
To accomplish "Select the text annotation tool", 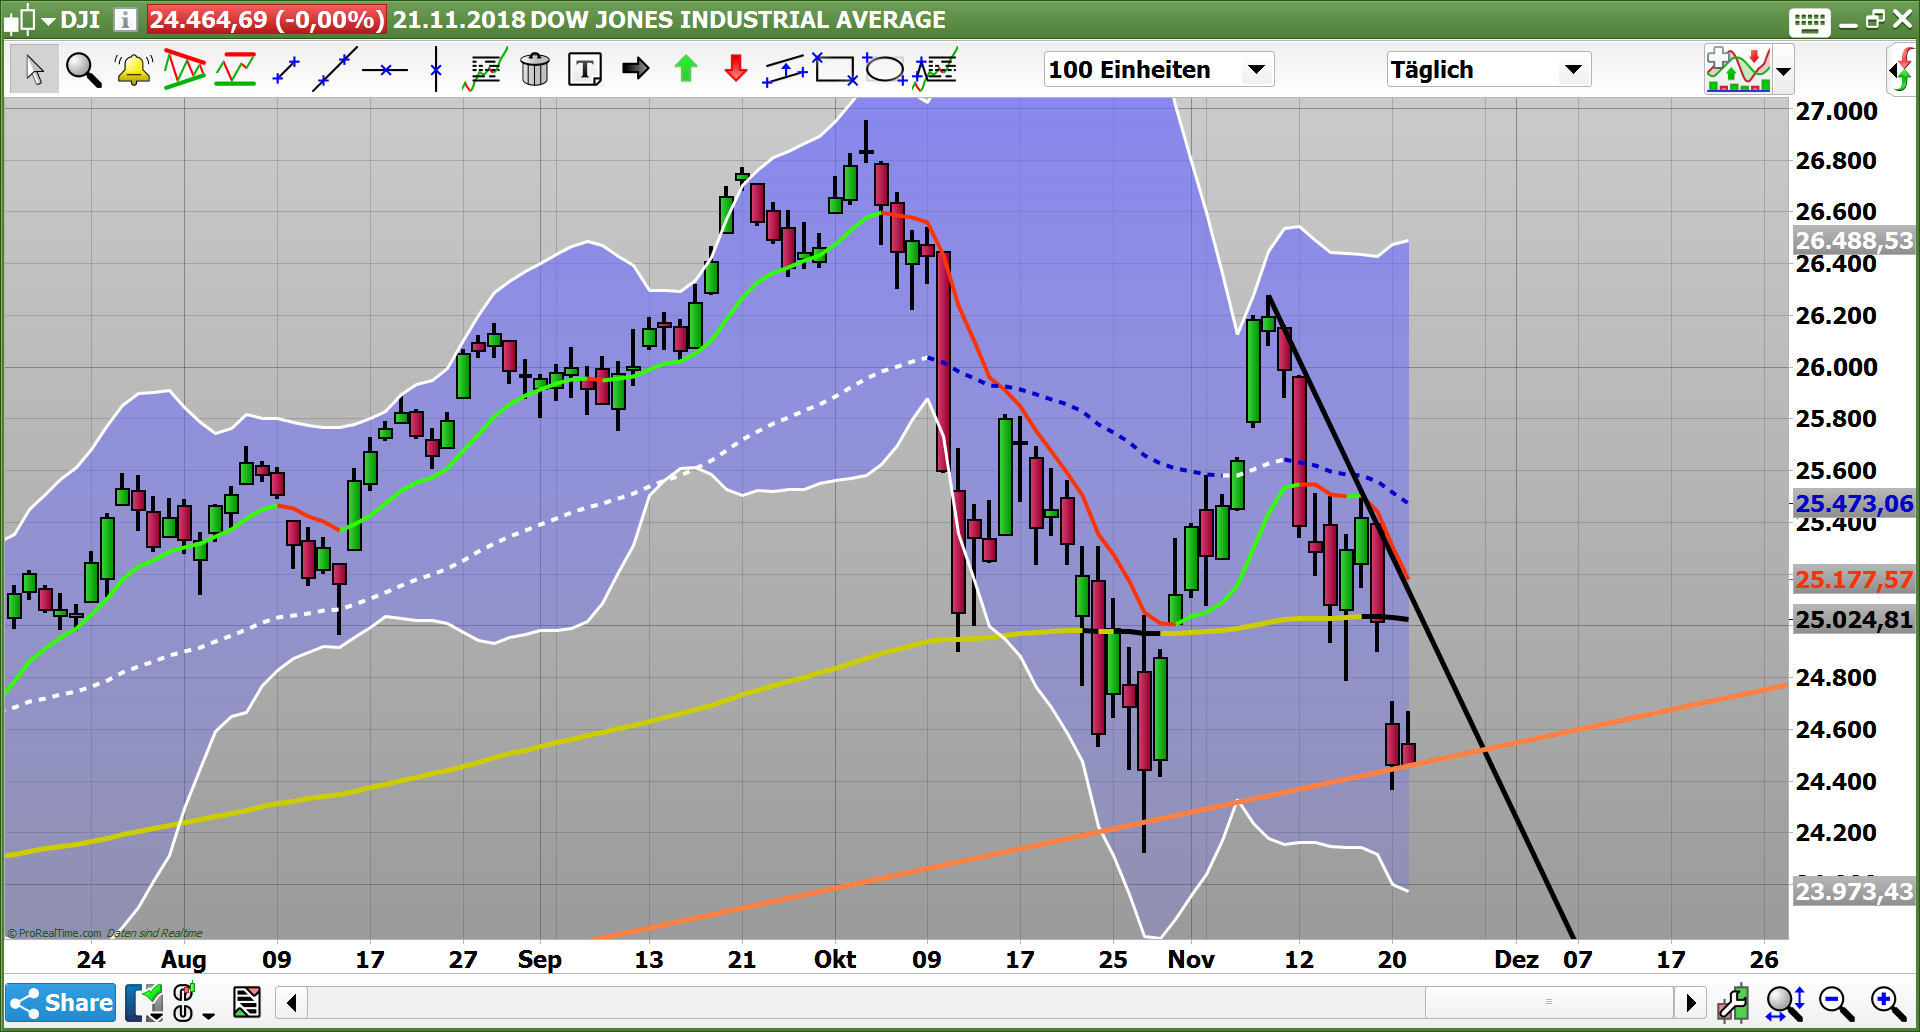I will pos(585,70).
